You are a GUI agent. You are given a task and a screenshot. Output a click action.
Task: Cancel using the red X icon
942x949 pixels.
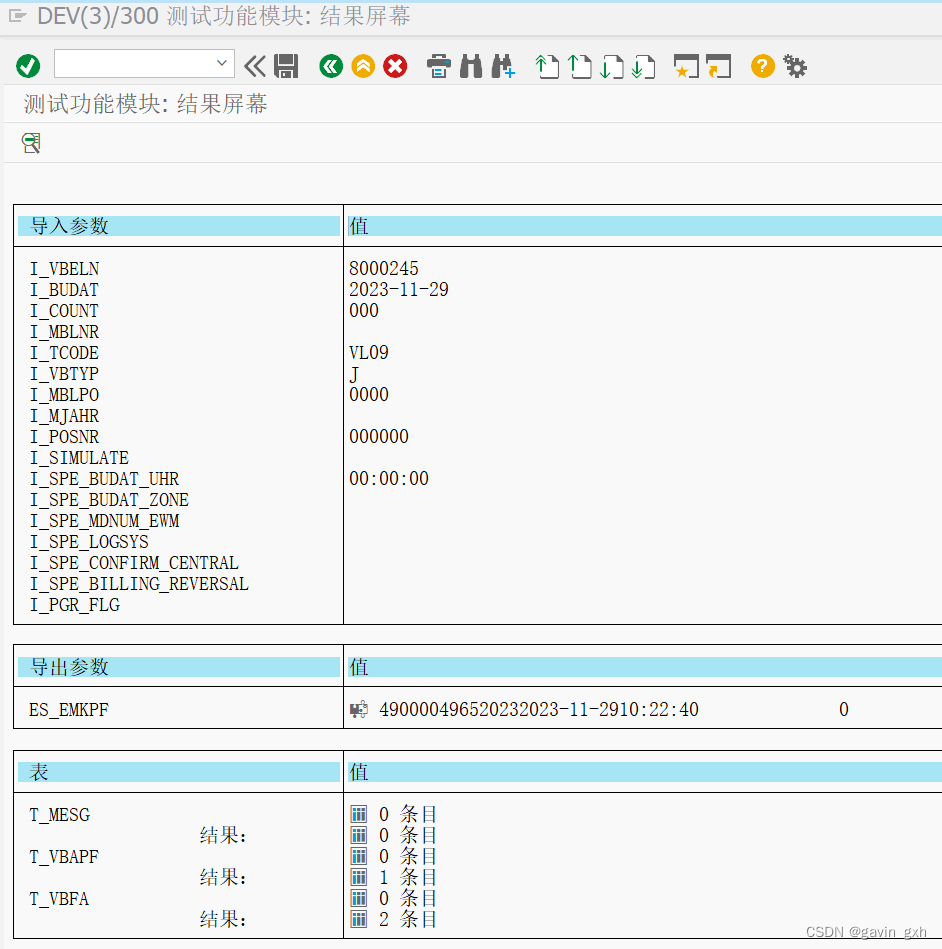[x=397, y=66]
